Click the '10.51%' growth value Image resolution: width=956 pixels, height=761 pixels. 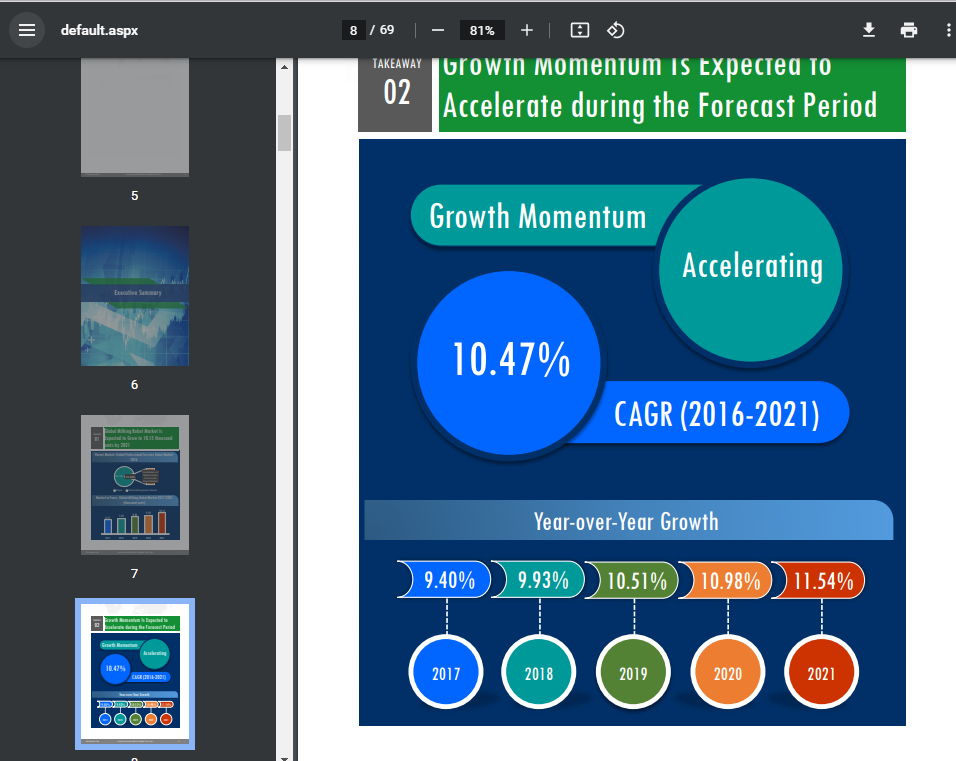click(637, 581)
